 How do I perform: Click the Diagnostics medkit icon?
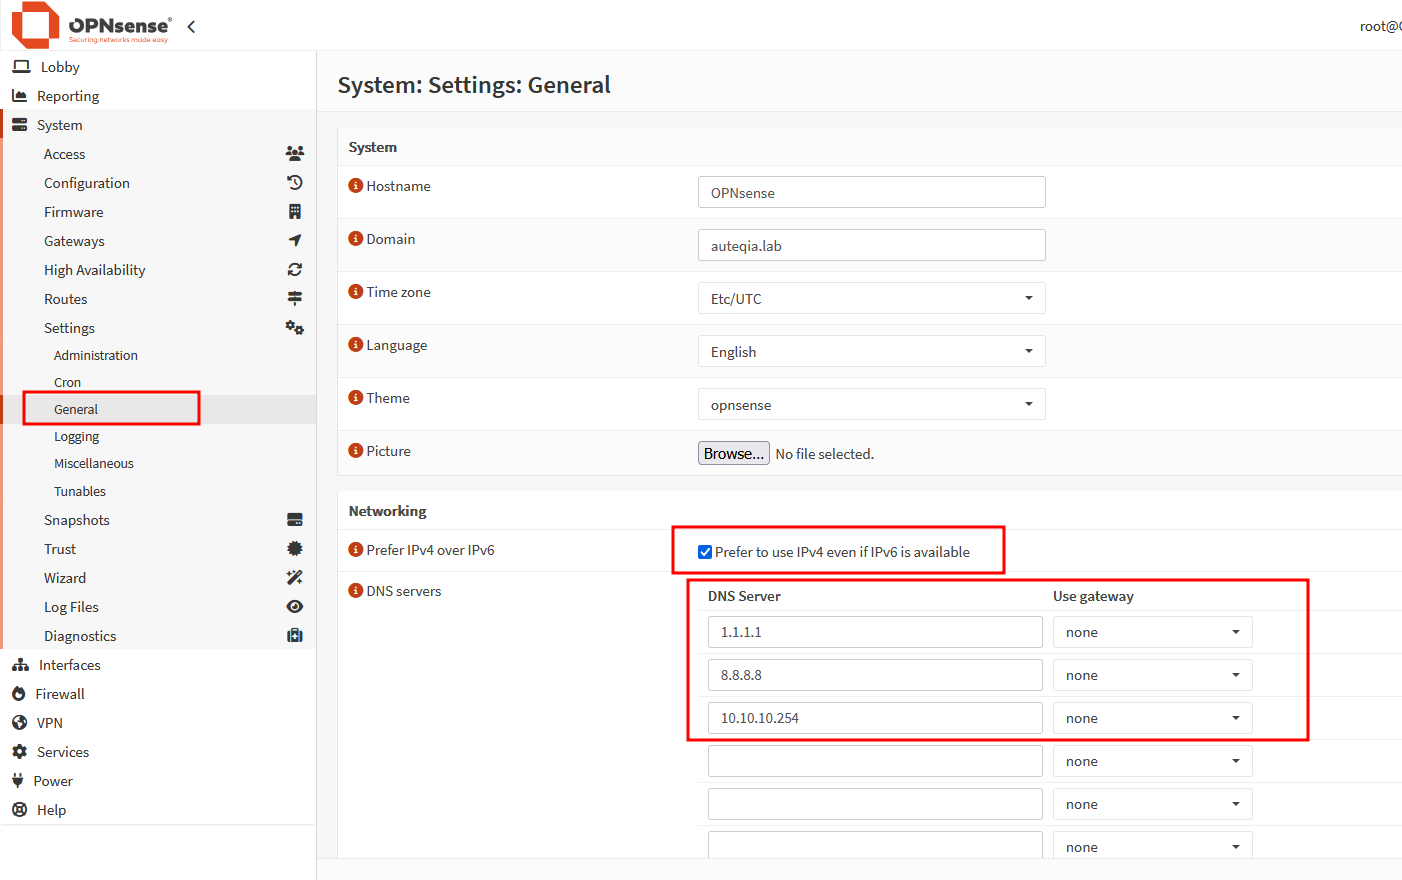294,636
